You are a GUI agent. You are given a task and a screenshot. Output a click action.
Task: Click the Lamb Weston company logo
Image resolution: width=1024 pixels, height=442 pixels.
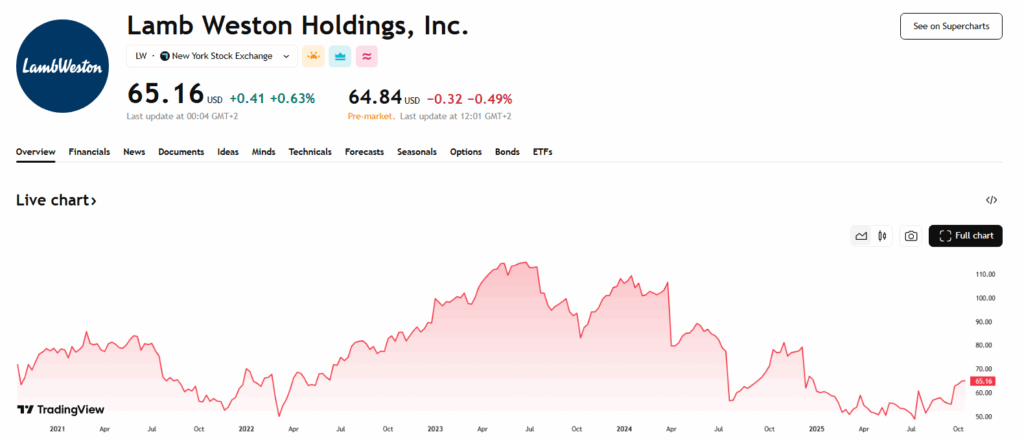click(64, 66)
